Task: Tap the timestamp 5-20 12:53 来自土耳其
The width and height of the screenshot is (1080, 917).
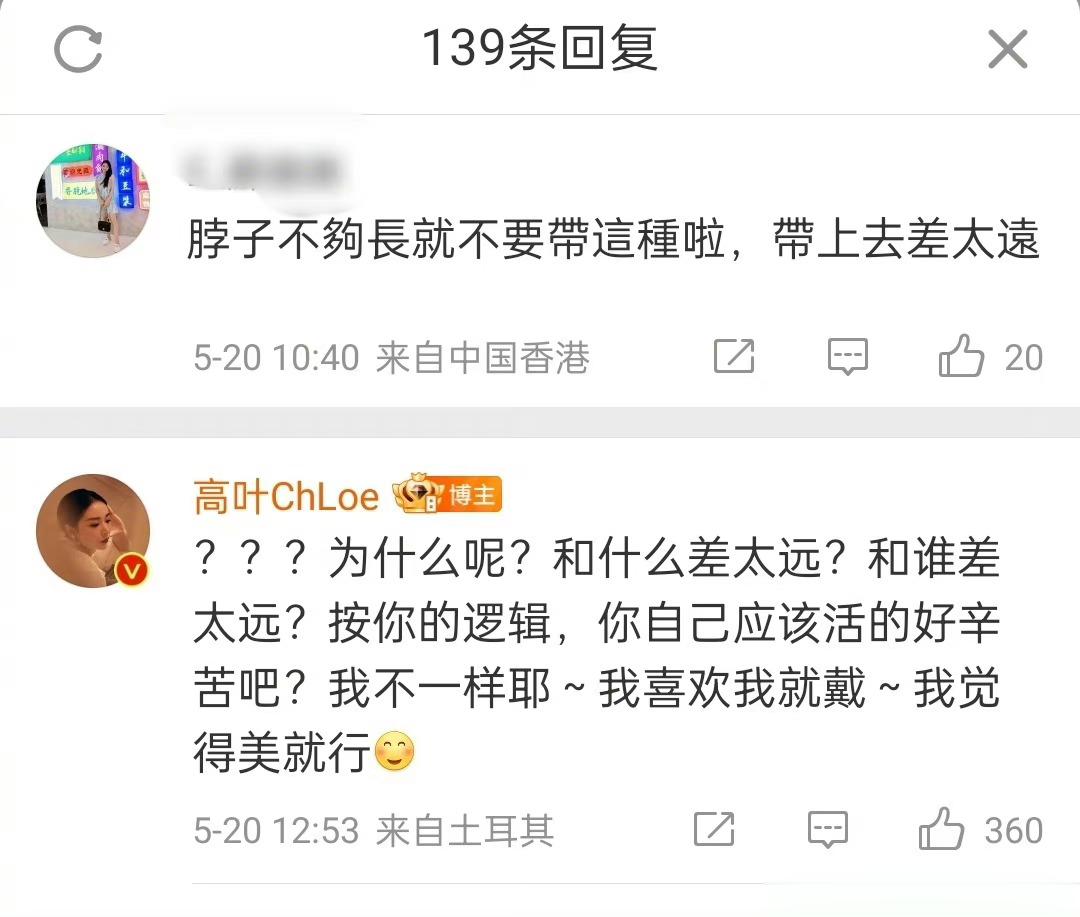Action: [x=374, y=830]
